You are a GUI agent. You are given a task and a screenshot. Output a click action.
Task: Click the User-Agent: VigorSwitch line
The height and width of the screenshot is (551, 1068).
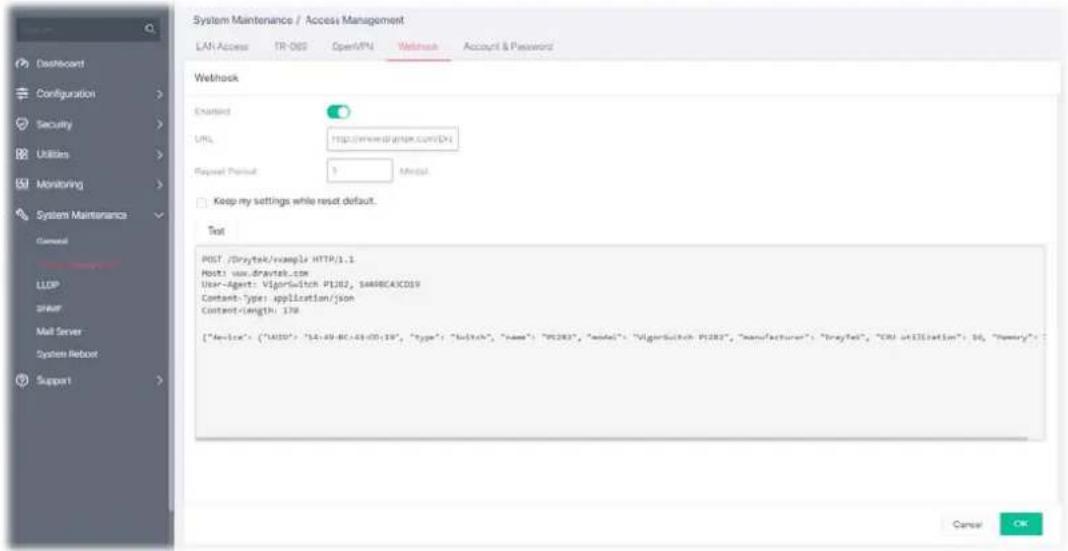coord(311,284)
